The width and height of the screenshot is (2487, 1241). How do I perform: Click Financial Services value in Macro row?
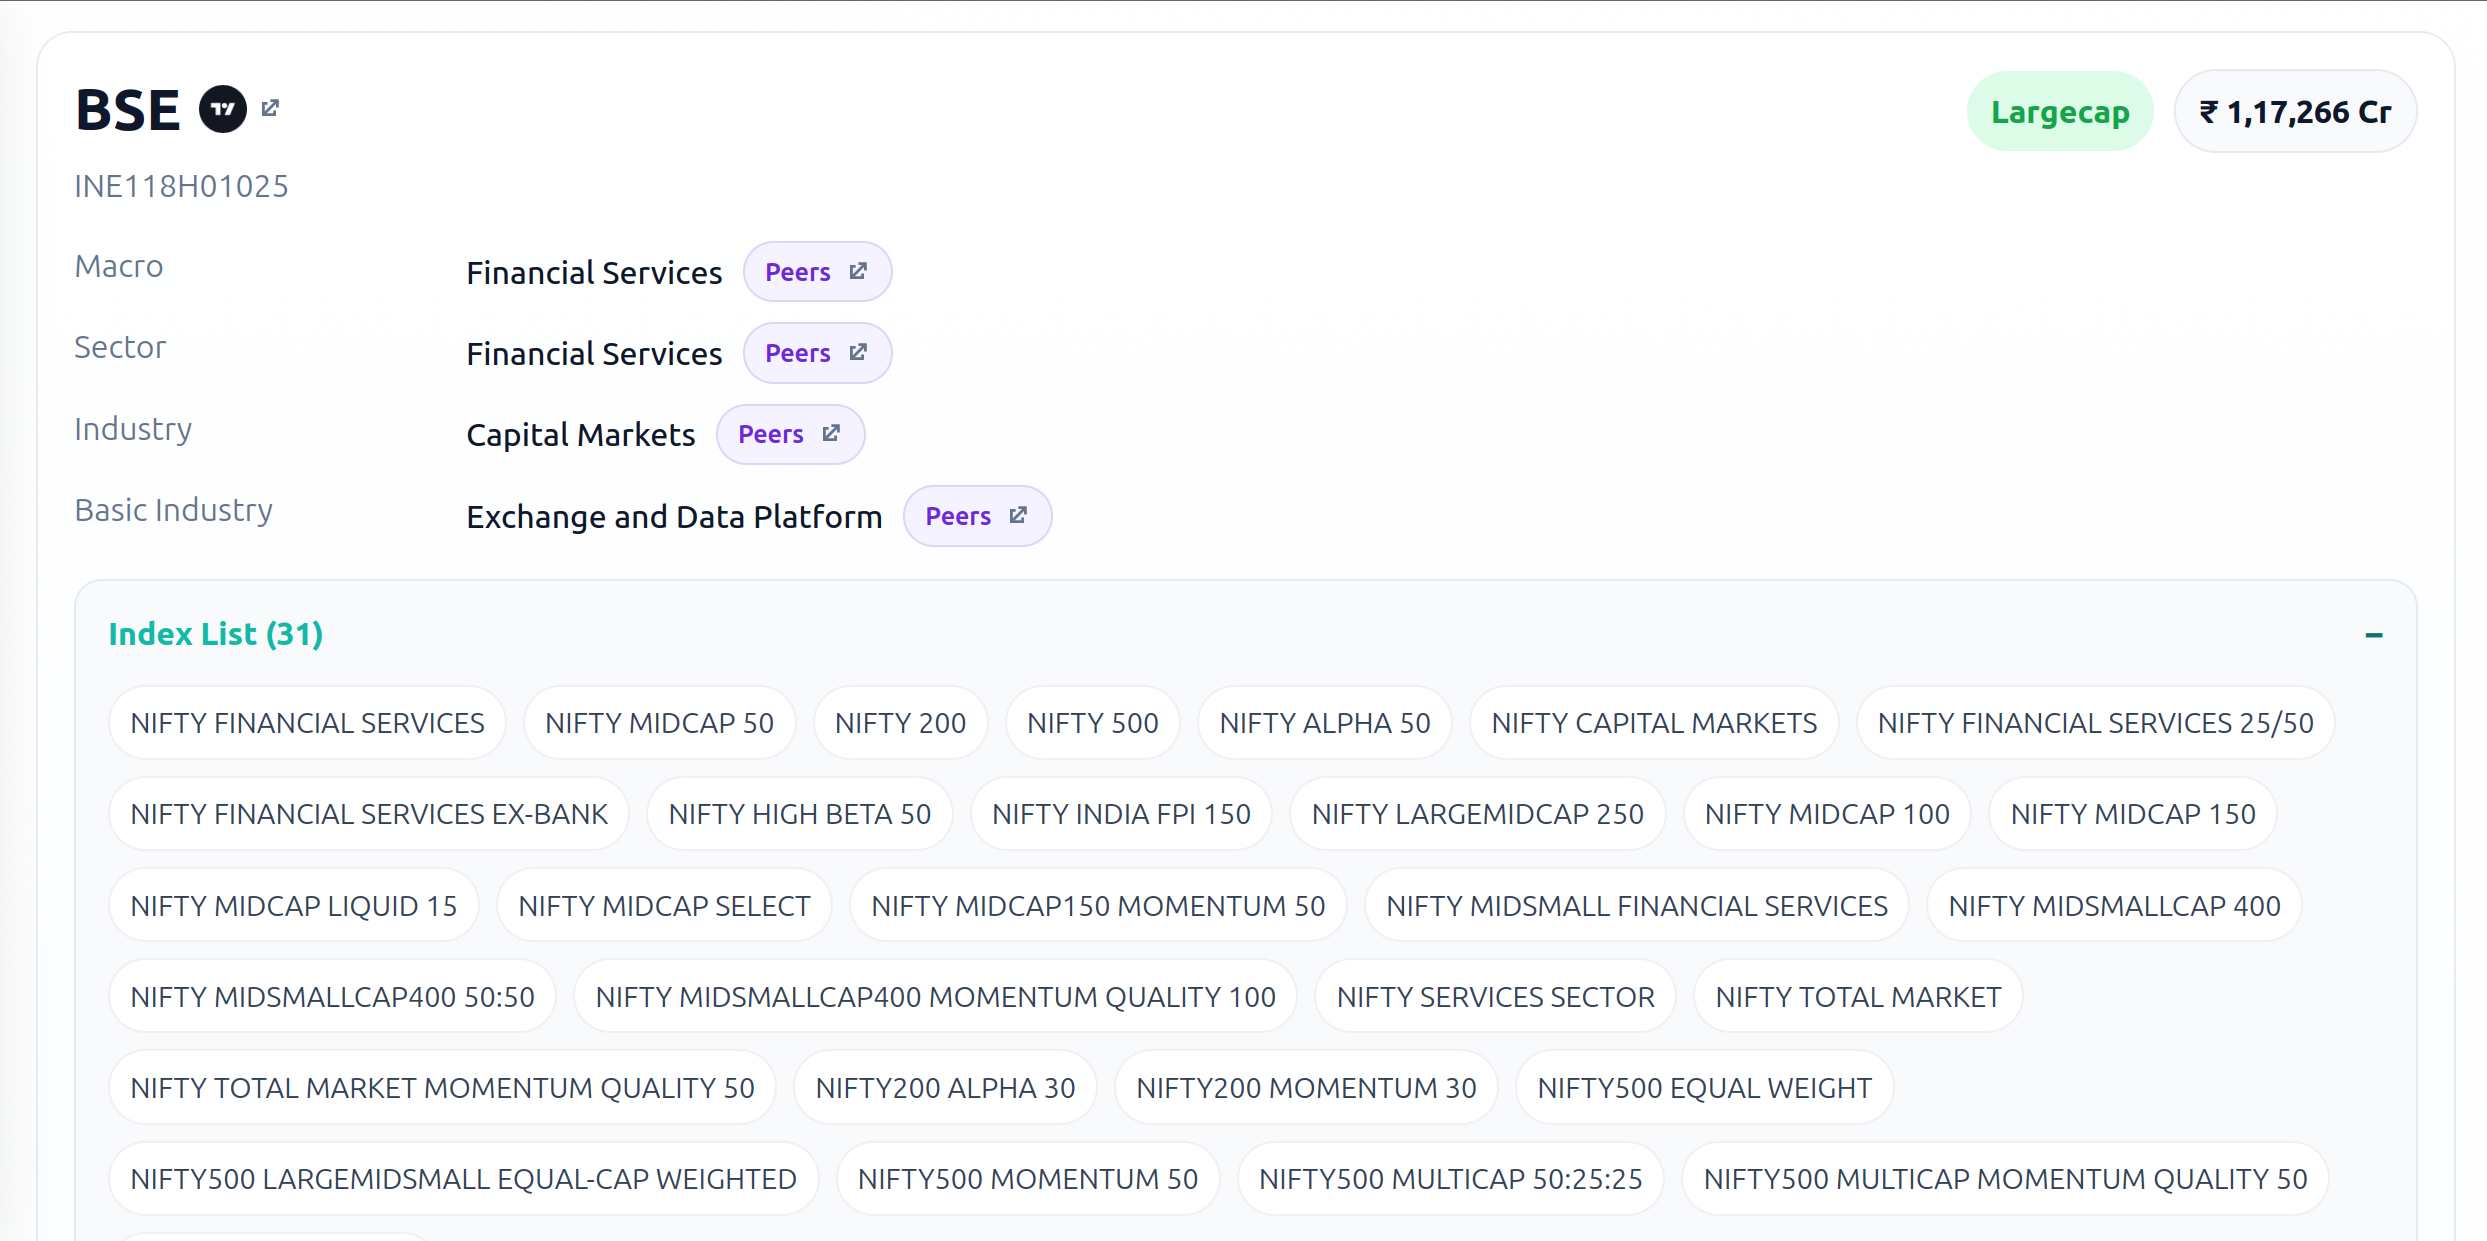pyautogui.click(x=594, y=273)
